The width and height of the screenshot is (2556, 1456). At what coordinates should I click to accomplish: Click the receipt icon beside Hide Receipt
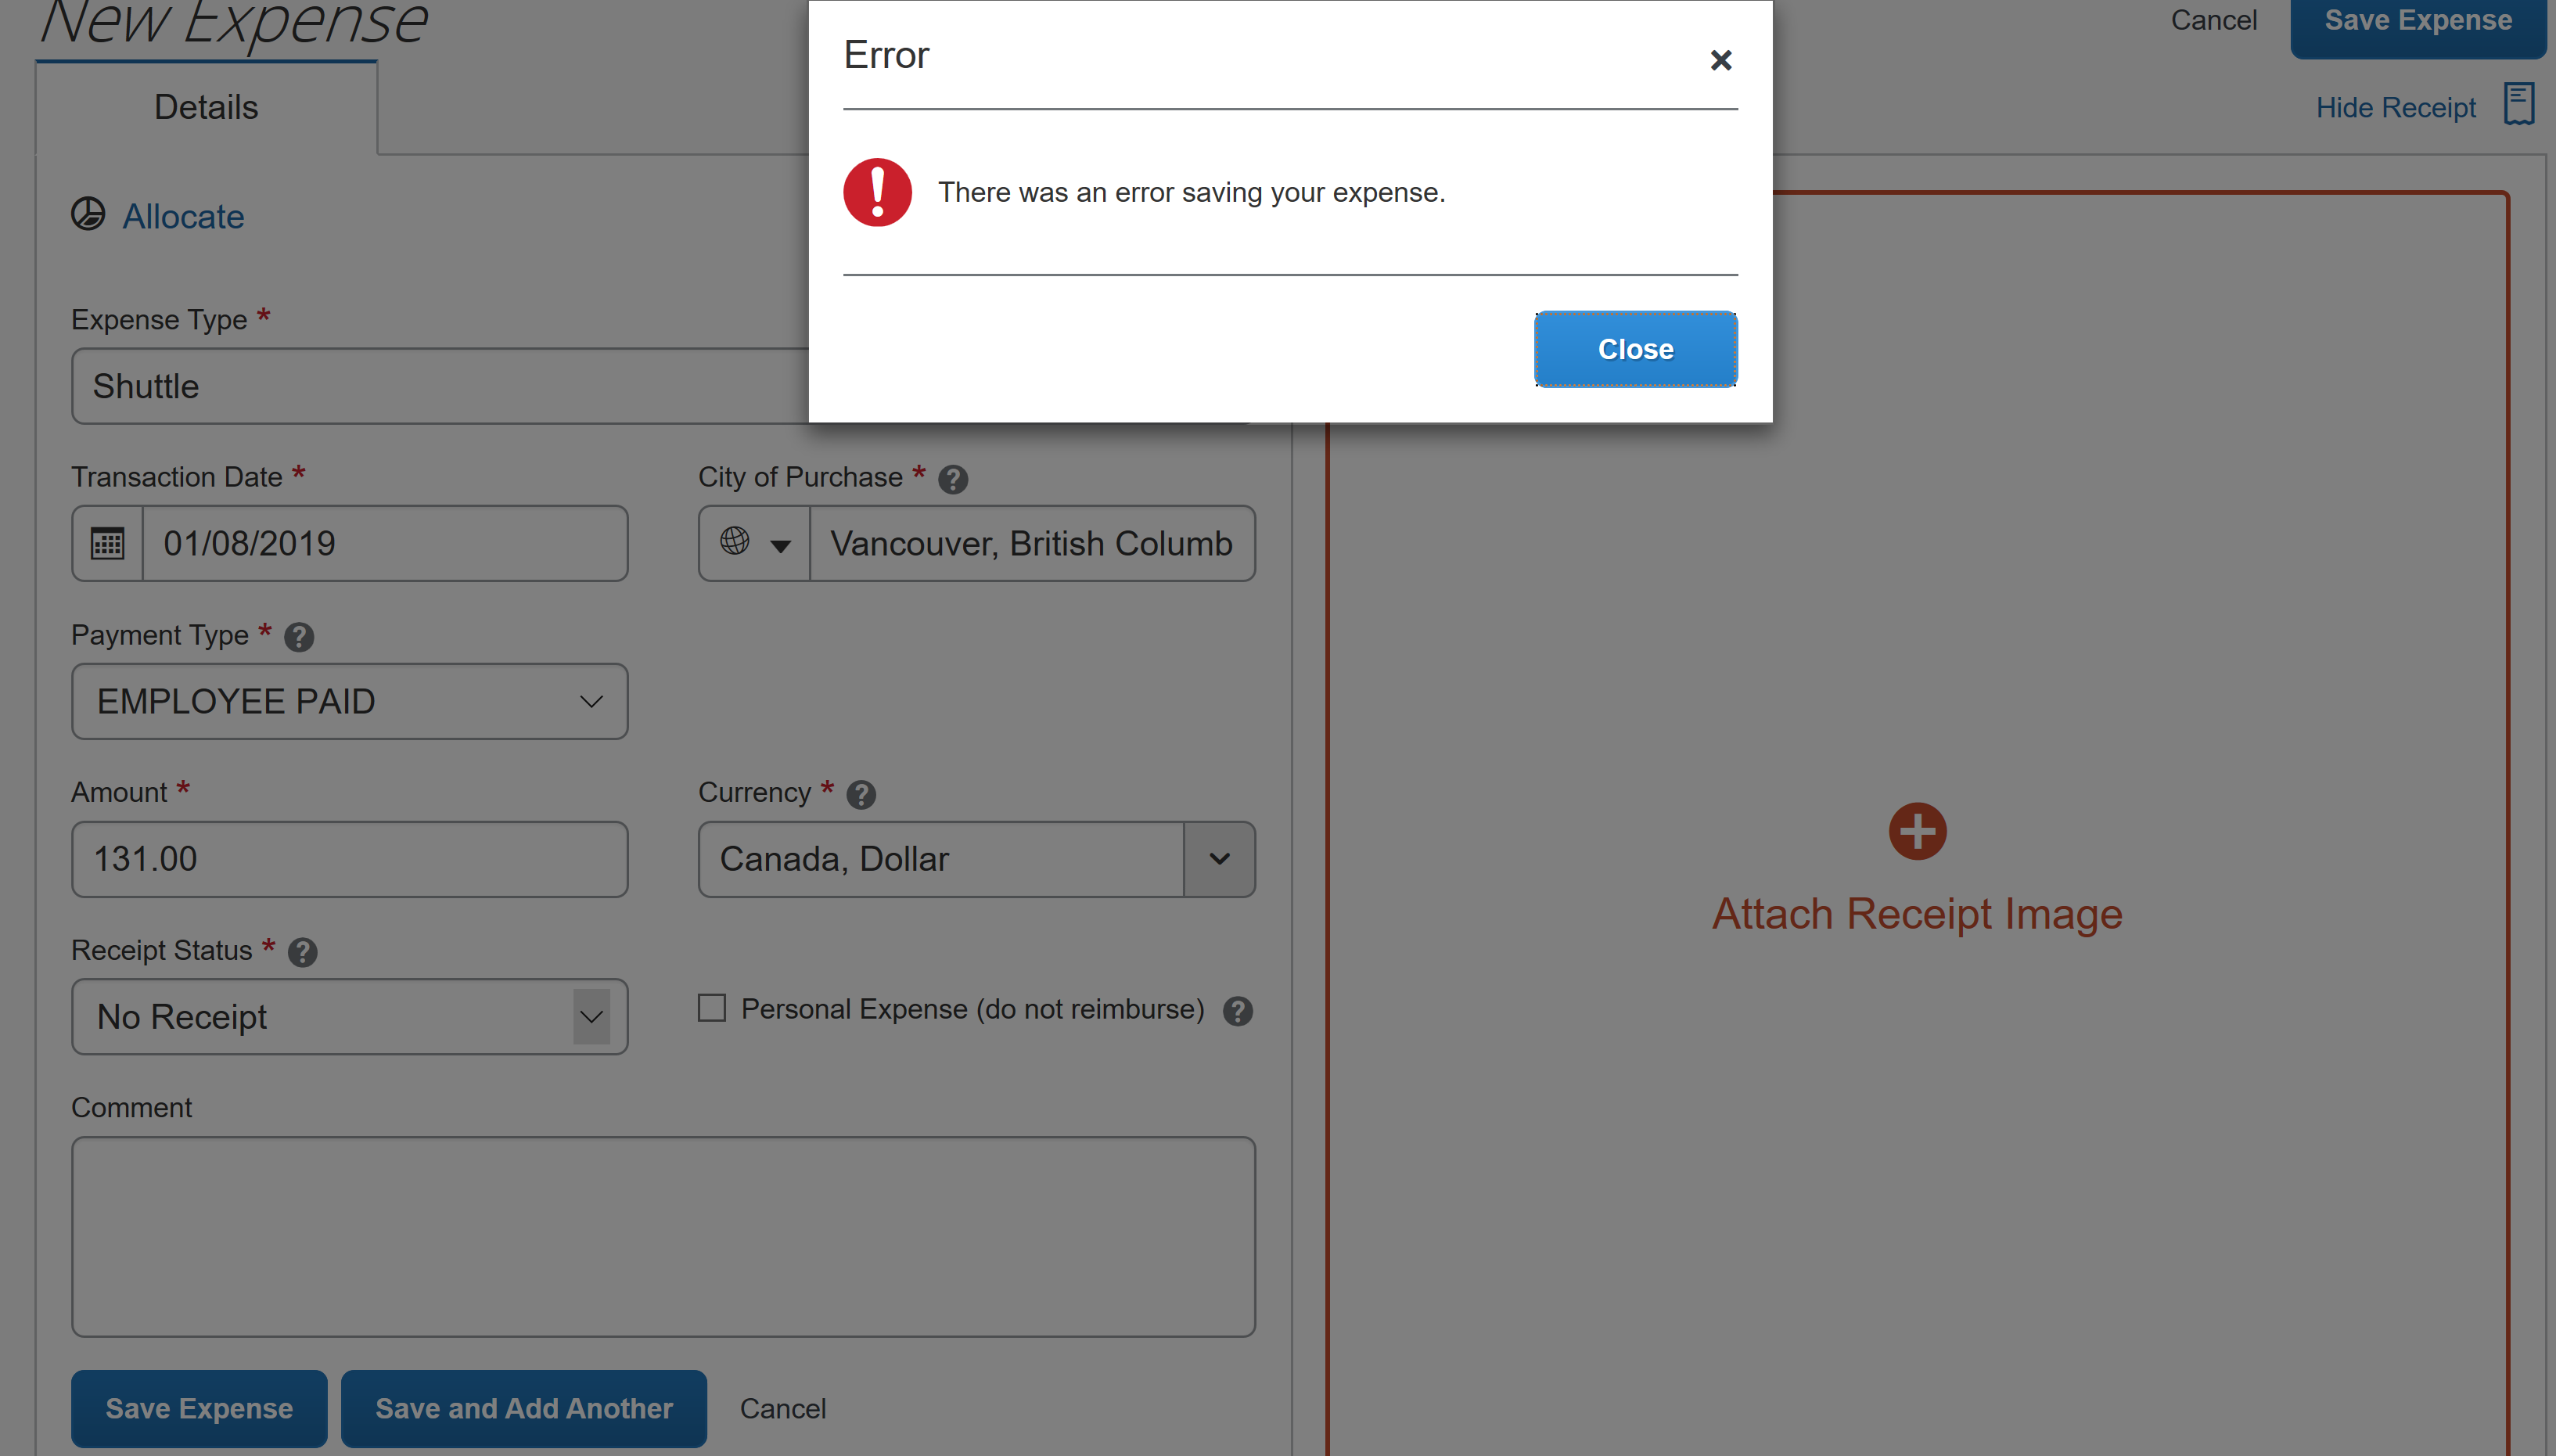click(x=2518, y=104)
